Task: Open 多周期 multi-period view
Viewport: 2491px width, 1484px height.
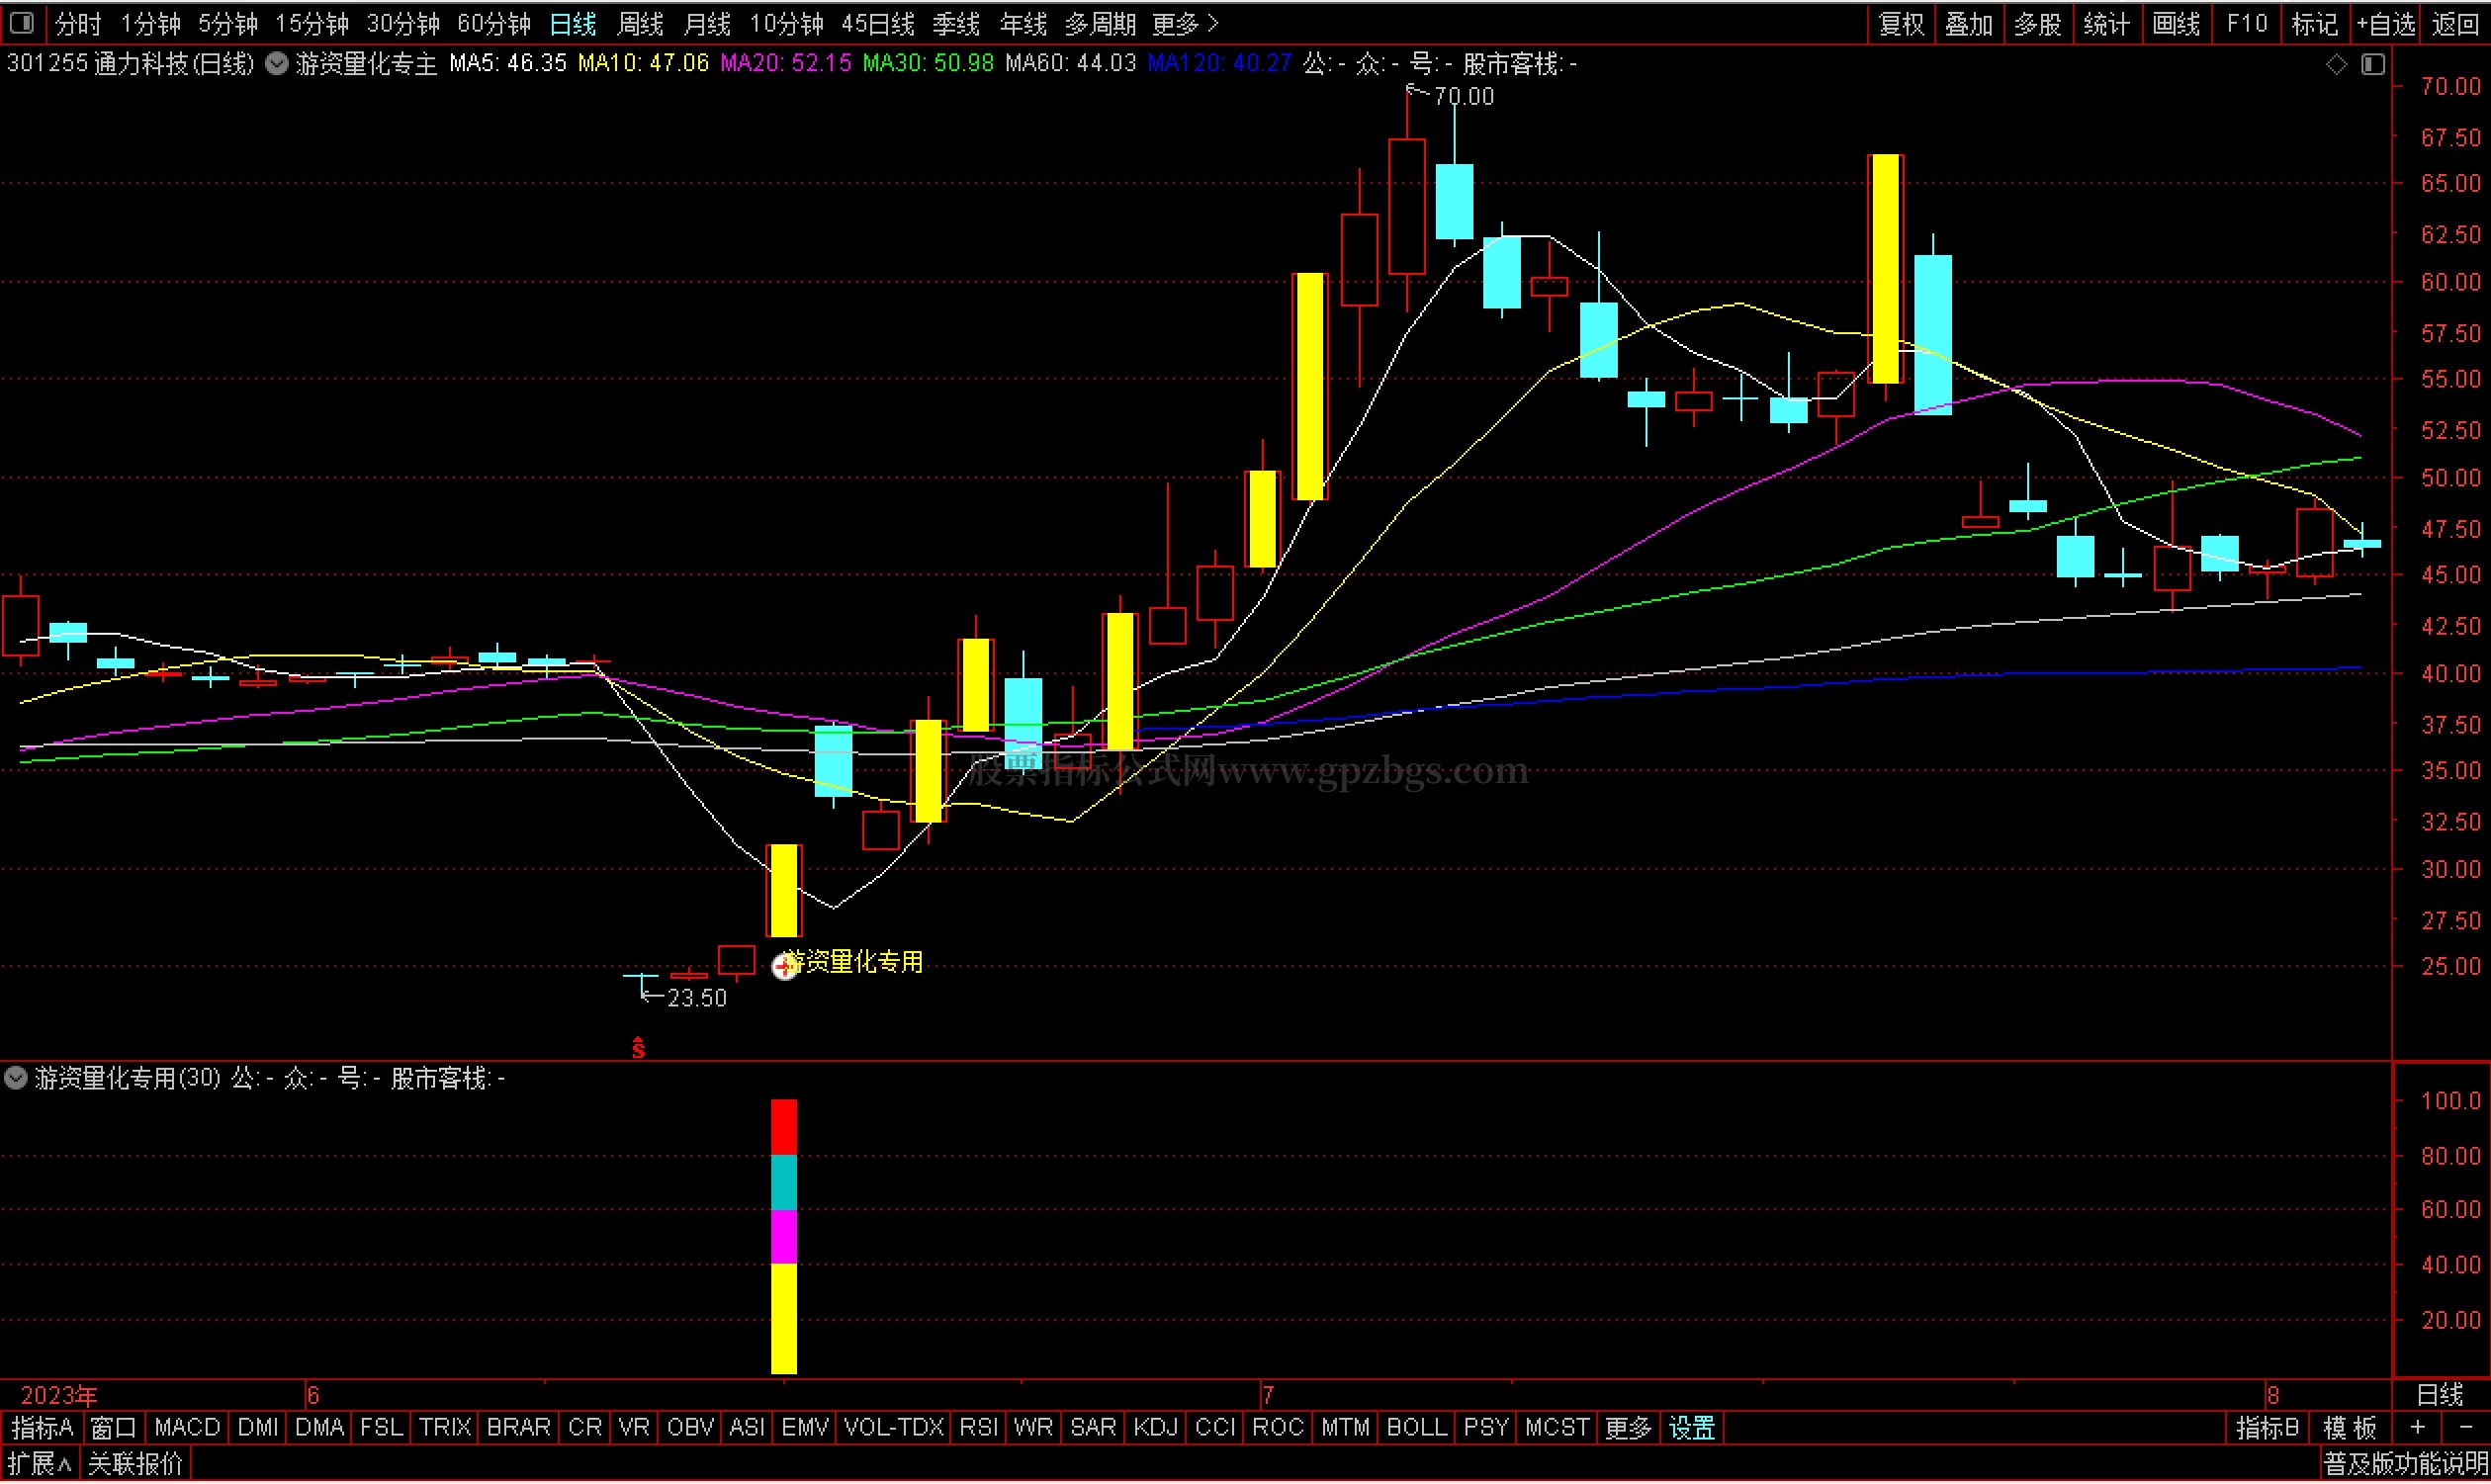Action: (x=1101, y=23)
